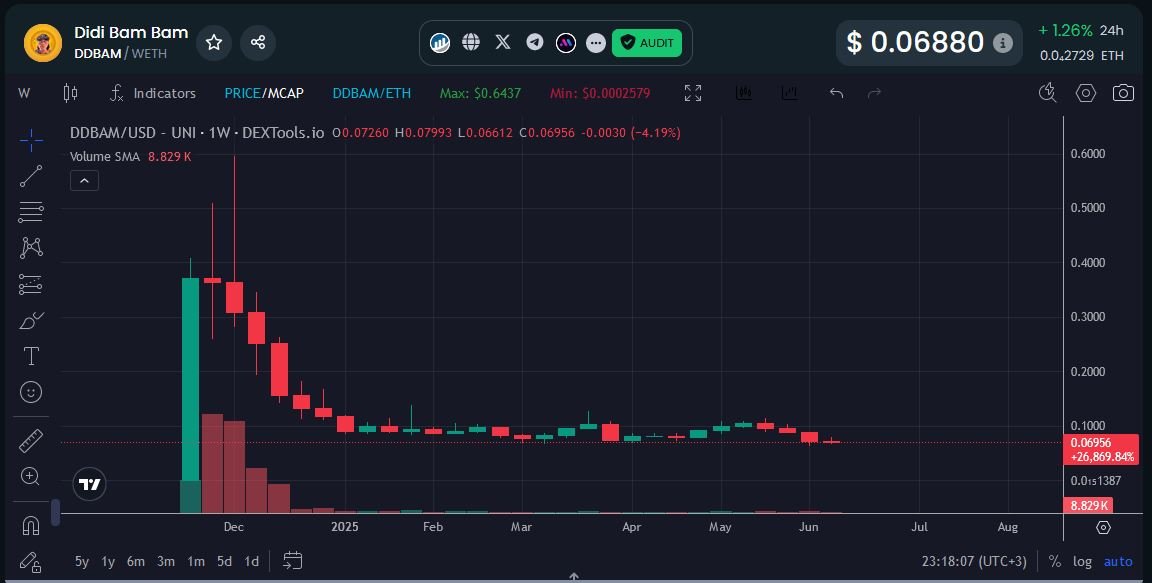The height and width of the screenshot is (583, 1152).
Task: Click the Min: $0.0002579 label
Action: tap(600, 93)
